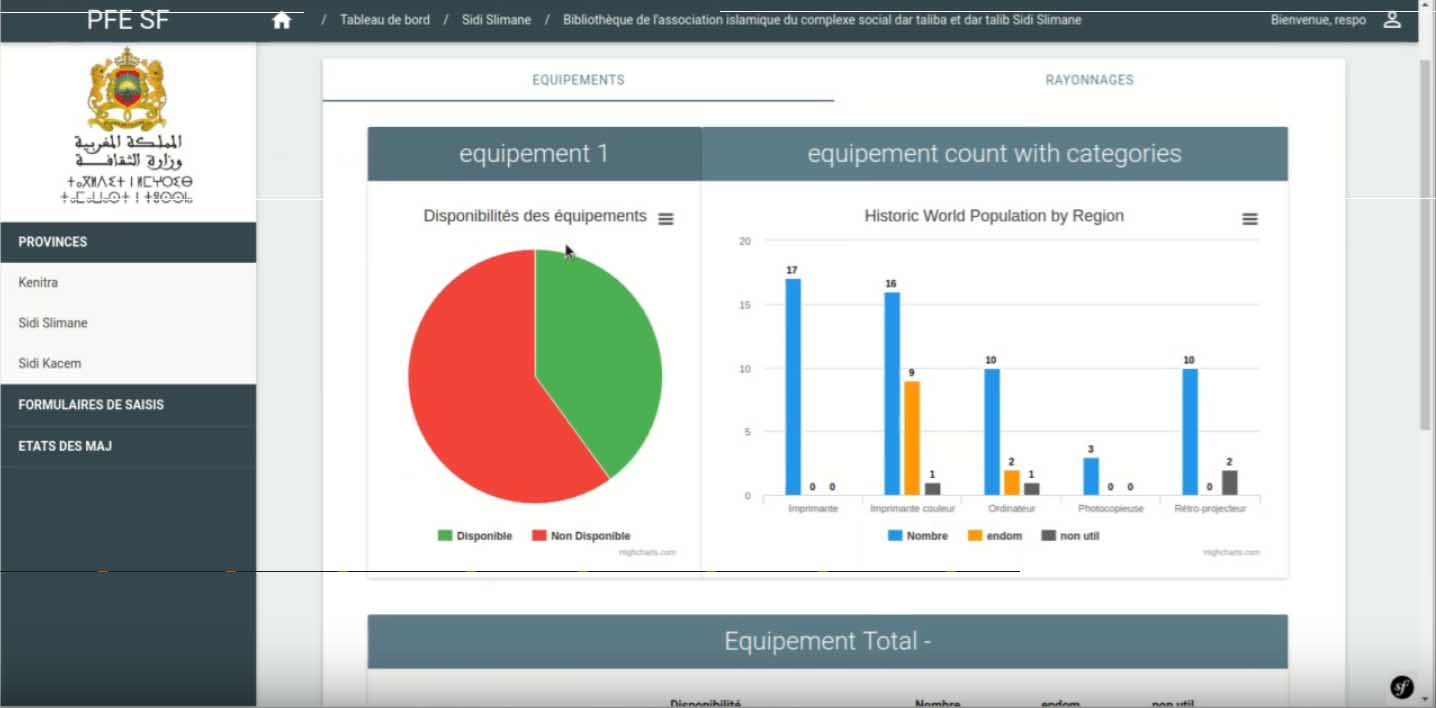This screenshot has height=708, width=1436.
Task: Open Kenitra province link
Action: pos(38,283)
